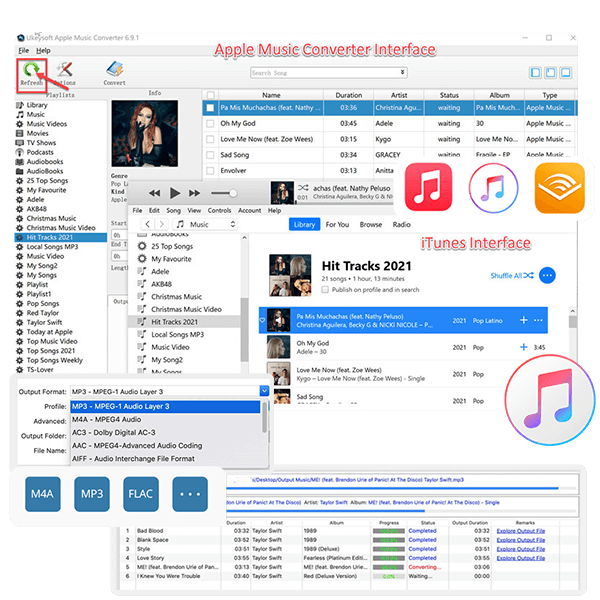Choose AAC - MPEG4-Advanced Audio Coding option
This screenshot has width=600, height=600.
point(165,445)
